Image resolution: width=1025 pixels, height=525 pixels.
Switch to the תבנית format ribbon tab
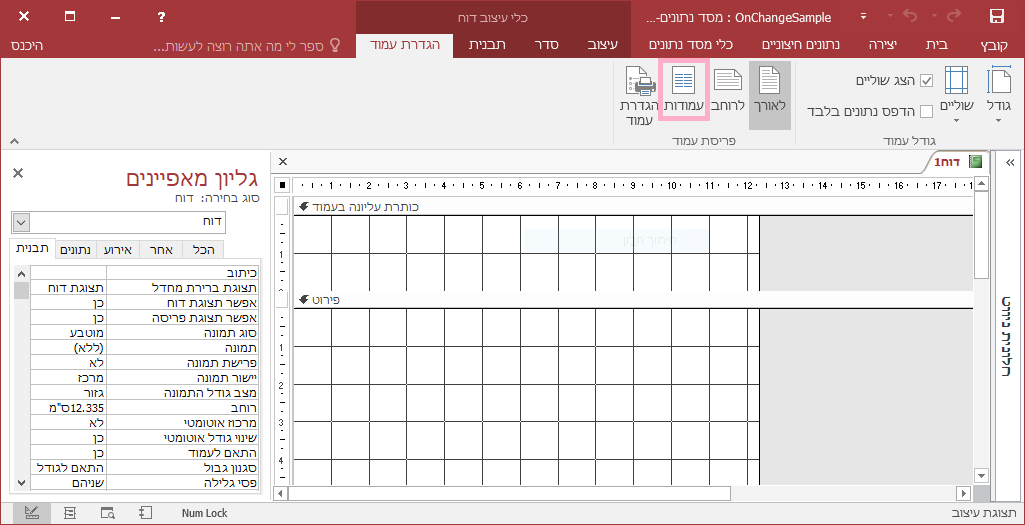pos(488,46)
